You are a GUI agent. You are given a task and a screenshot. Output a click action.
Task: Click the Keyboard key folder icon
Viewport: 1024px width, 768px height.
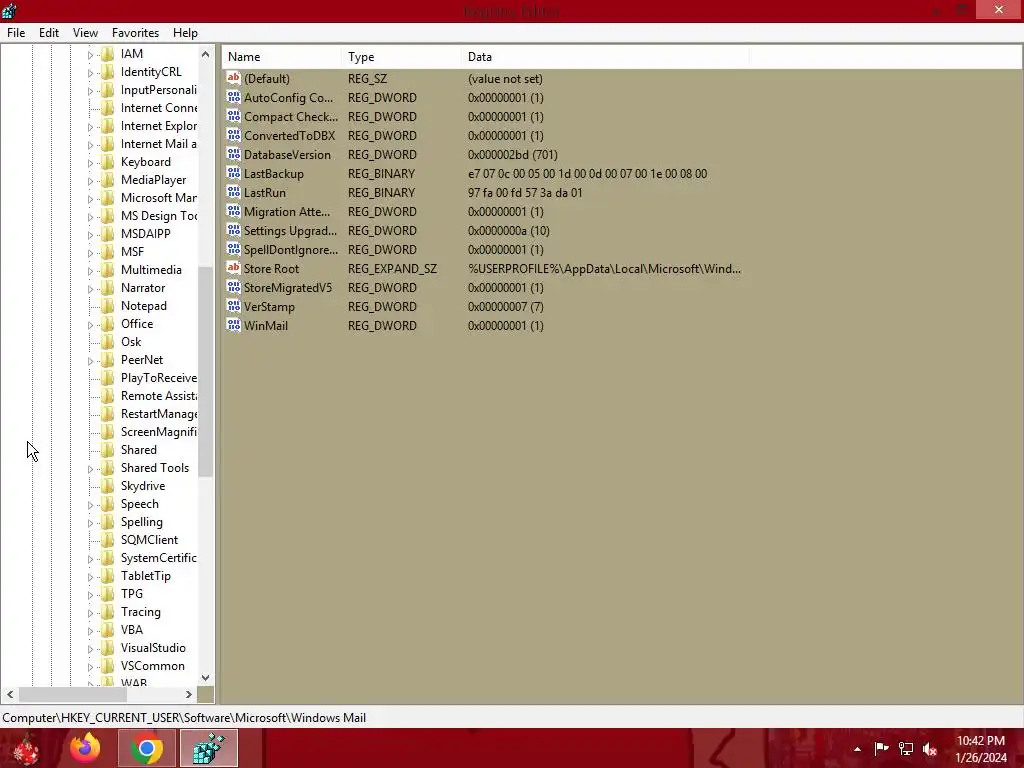[x=108, y=162]
